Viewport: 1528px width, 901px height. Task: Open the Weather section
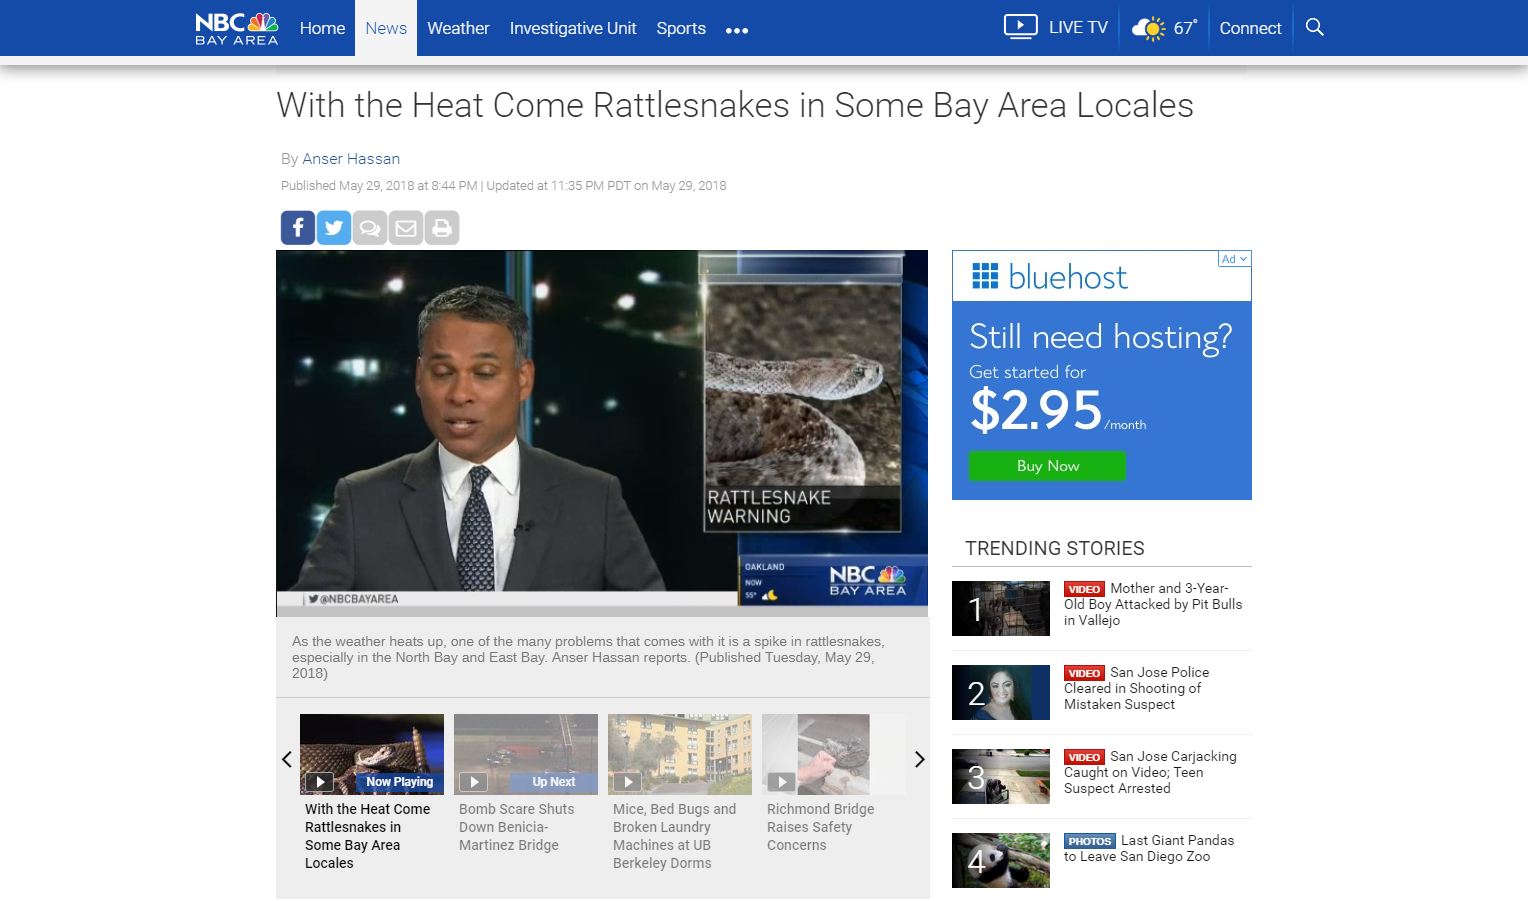click(458, 28)
